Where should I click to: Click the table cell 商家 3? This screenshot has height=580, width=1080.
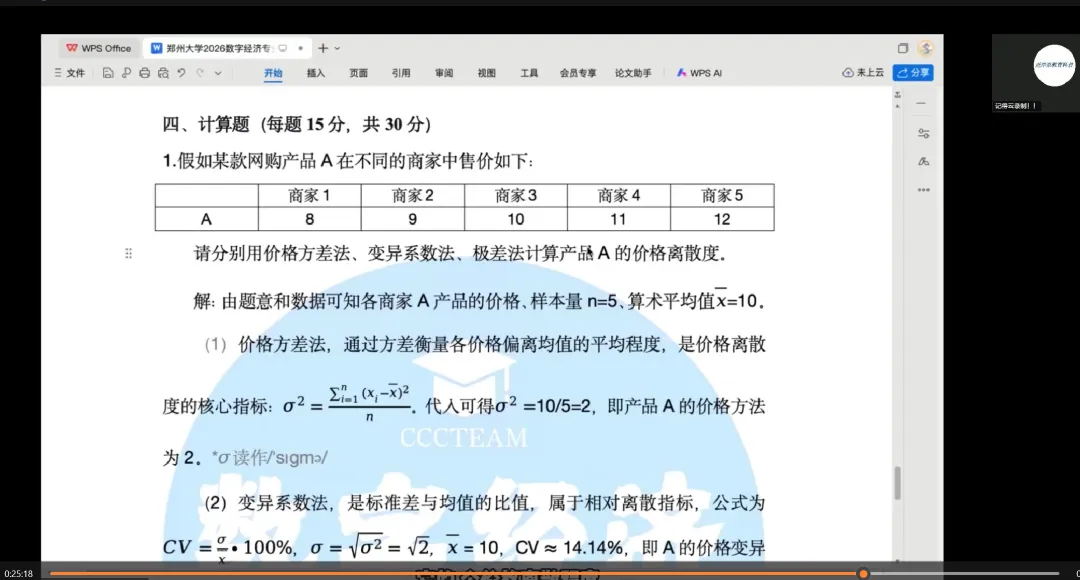click(516, 196)
